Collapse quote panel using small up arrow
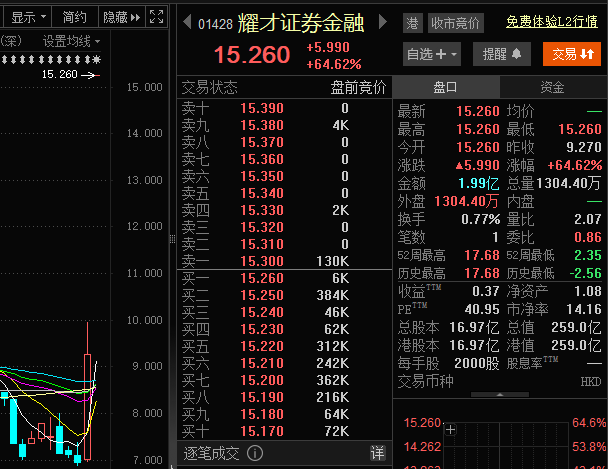 pyautogui.click(x=500, y=395)
